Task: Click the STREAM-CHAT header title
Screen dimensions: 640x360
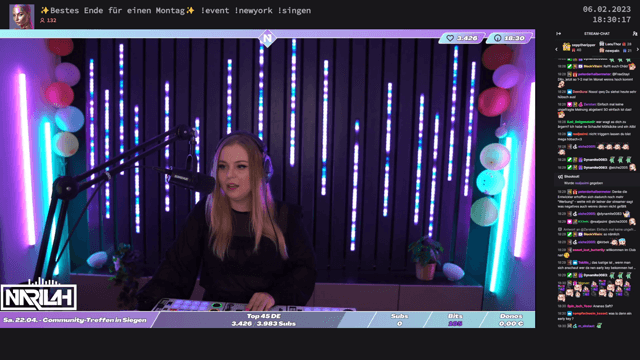Action: [x=597, y=34]
